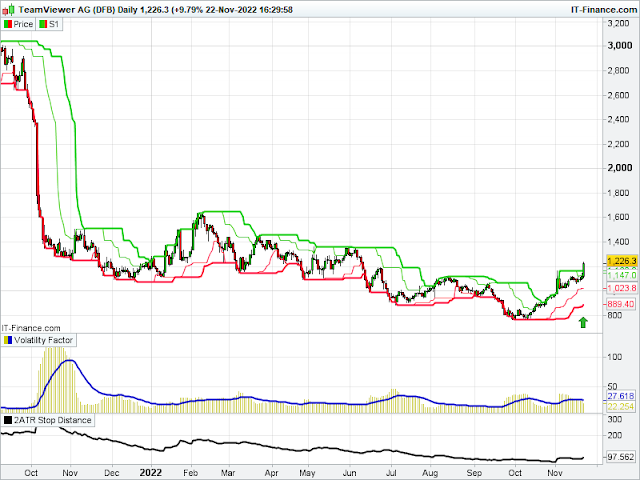Click the black 2ATR Stop Distance icon
640x480 pixels.
point(8,420)
